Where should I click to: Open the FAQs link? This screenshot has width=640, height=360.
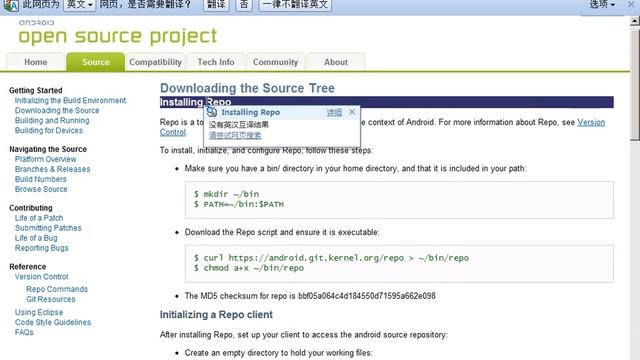[24, 332]
